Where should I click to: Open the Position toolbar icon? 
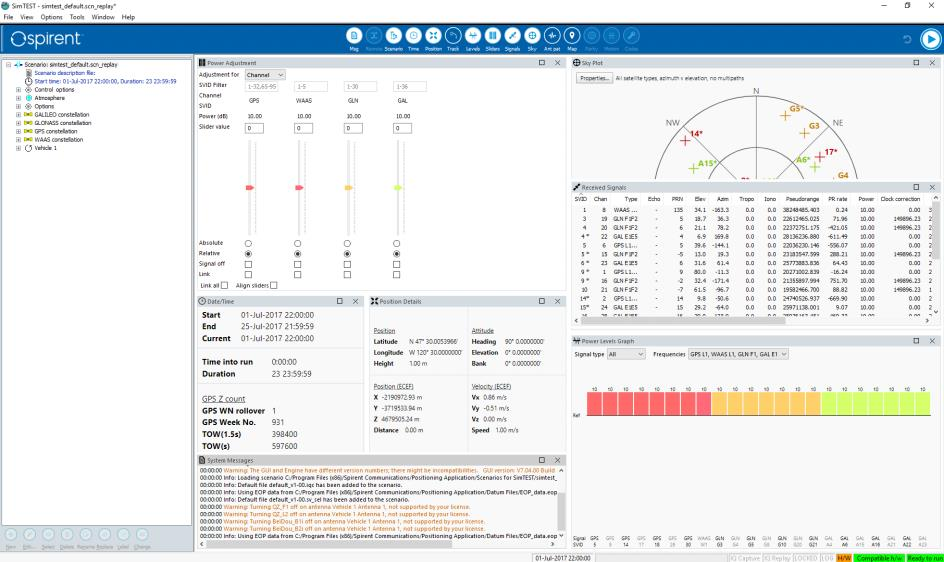click(x=433, y=37)
